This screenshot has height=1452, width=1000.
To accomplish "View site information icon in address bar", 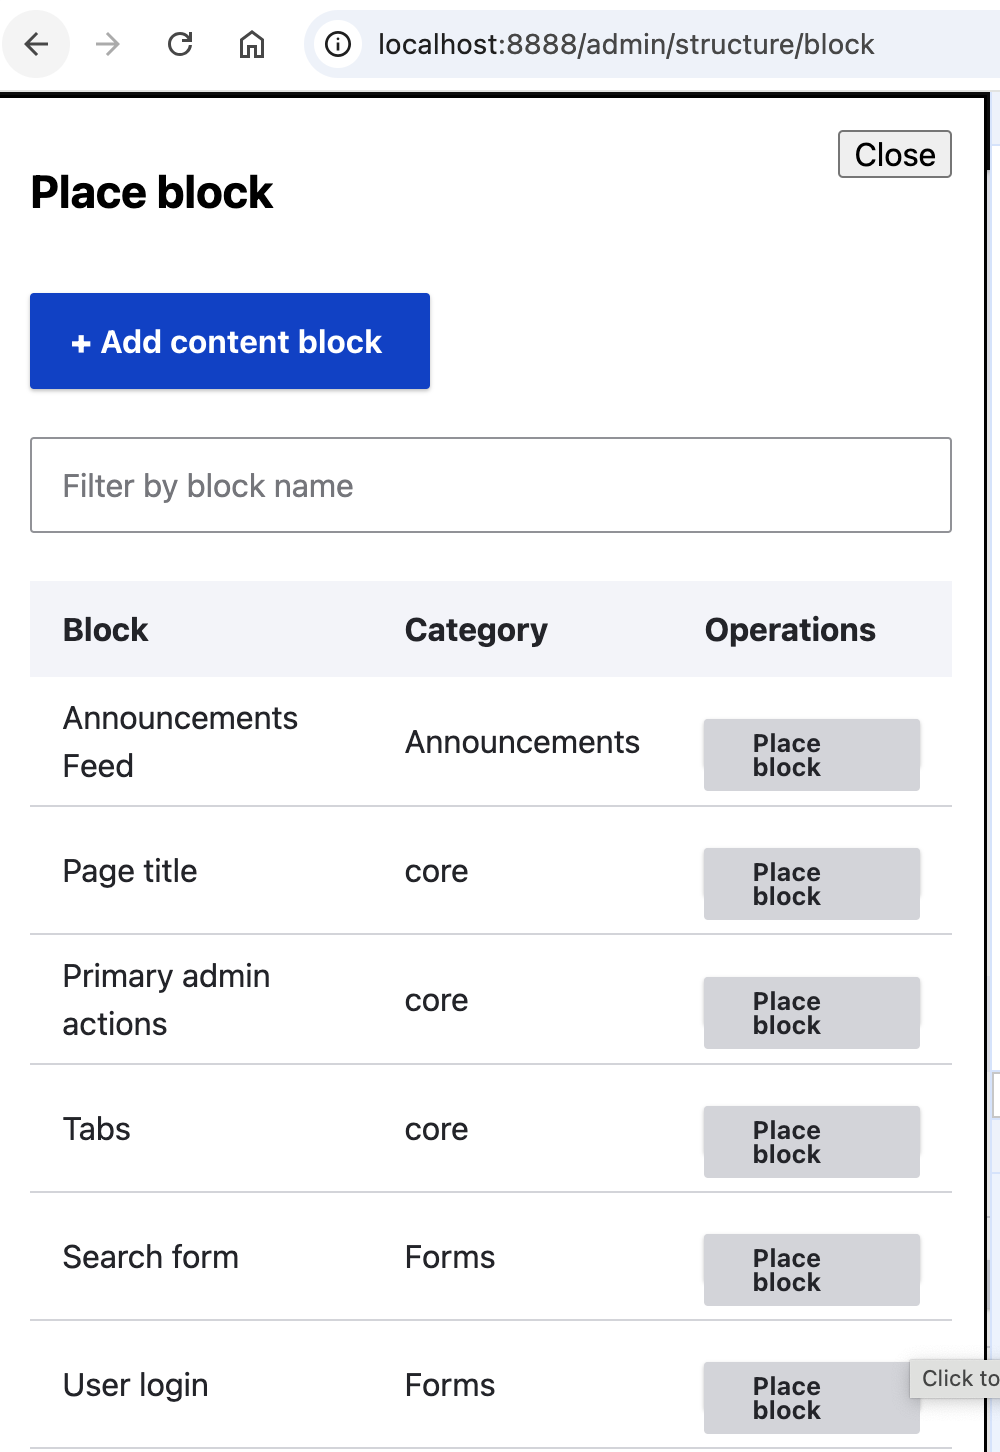I will pyautogui.click(x=339, y=44).
